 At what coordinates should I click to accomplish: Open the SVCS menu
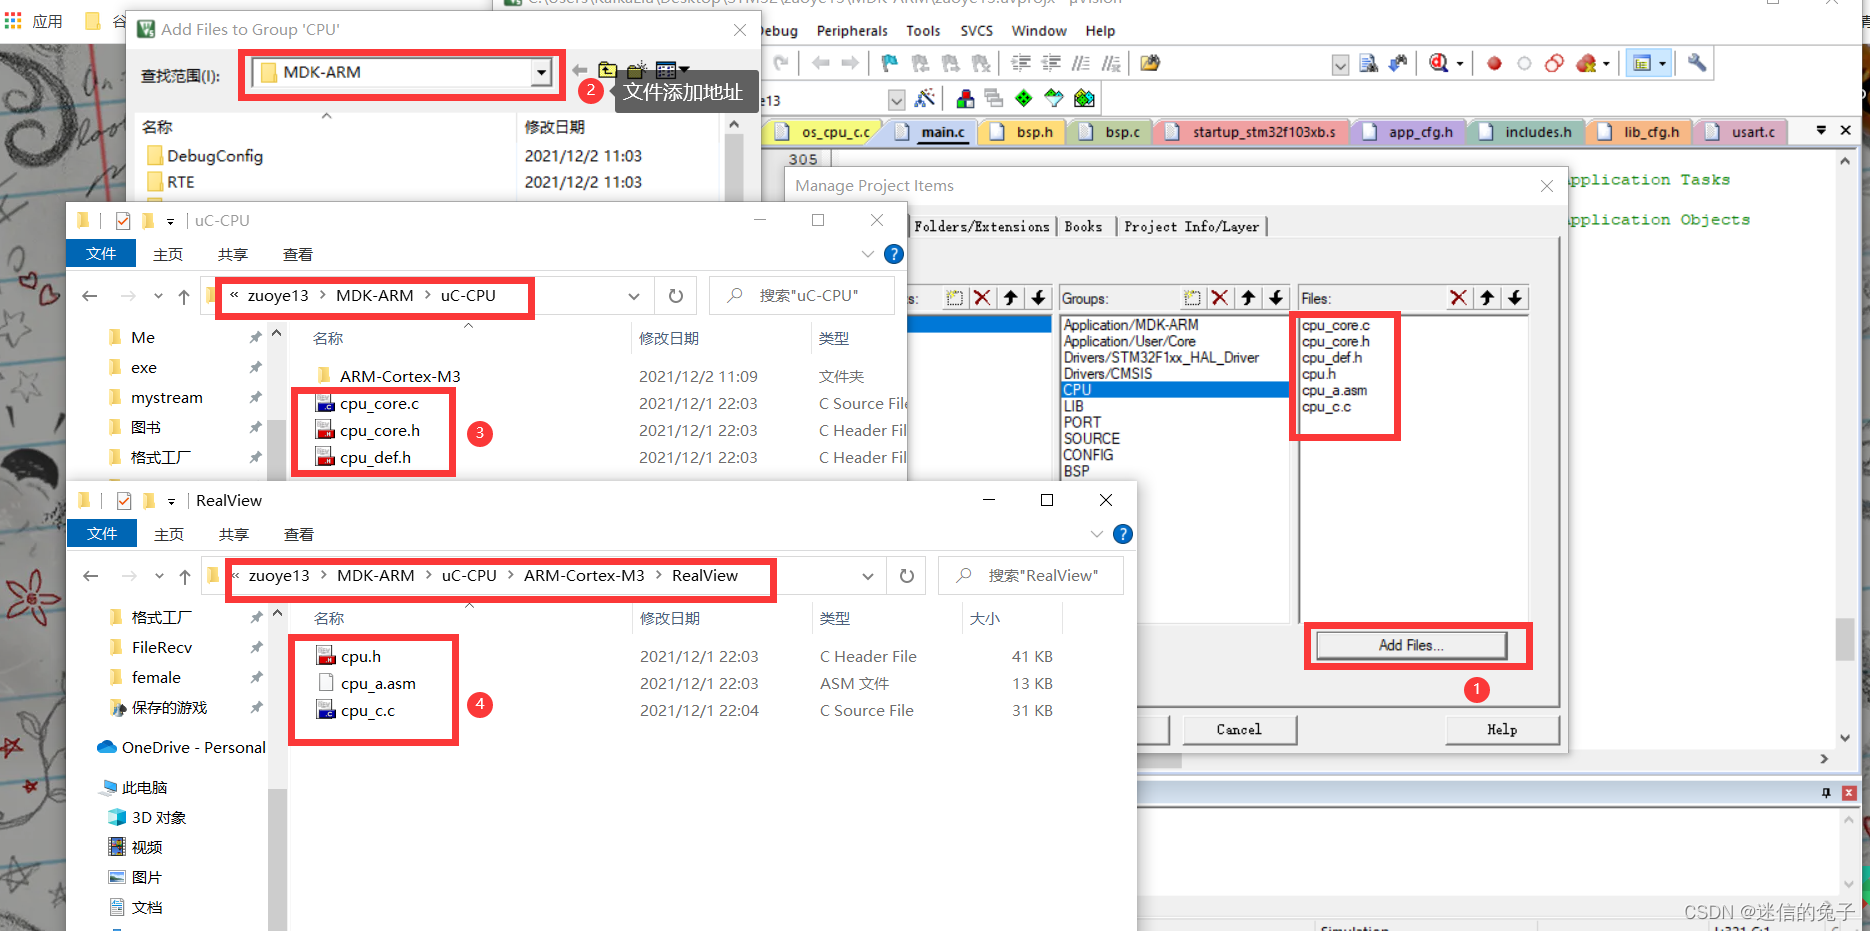[976, 31]
